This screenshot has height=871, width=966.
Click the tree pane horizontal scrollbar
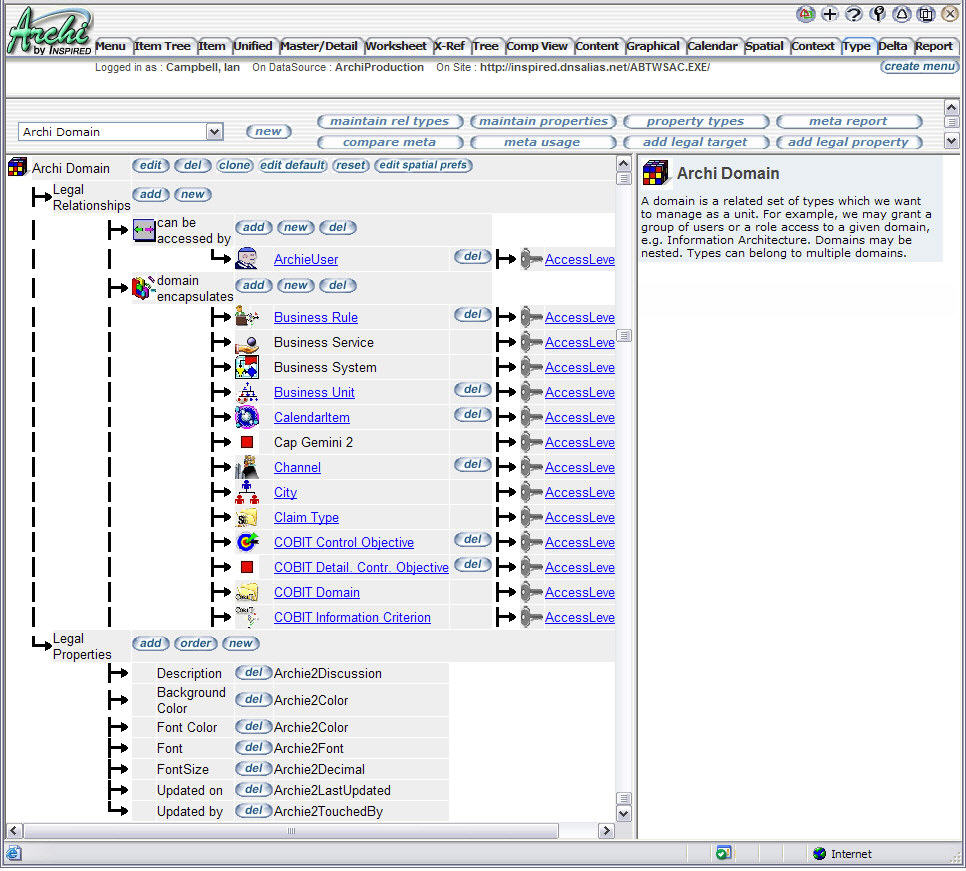[x=291, y=831]
